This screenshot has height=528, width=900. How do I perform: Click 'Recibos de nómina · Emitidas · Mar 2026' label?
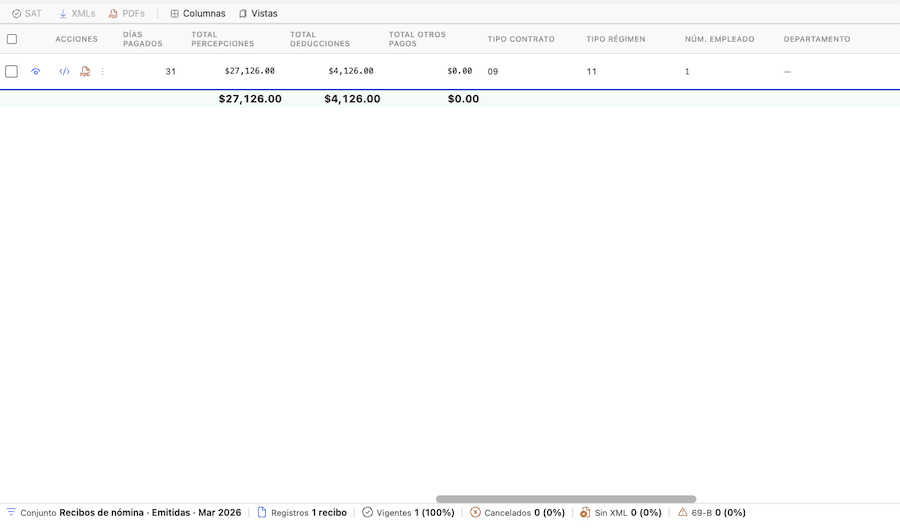point(150,513)
